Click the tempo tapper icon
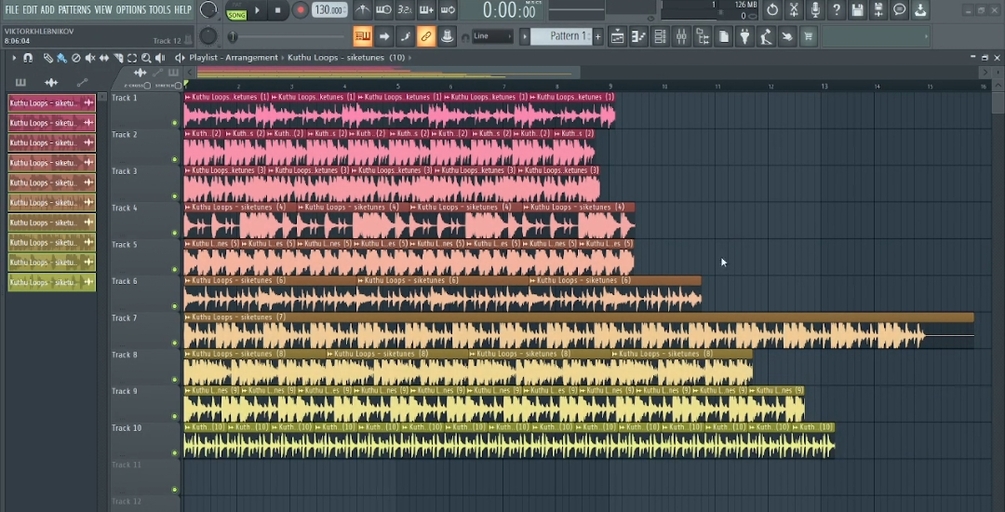1005x512 pixels. (765, 37)
